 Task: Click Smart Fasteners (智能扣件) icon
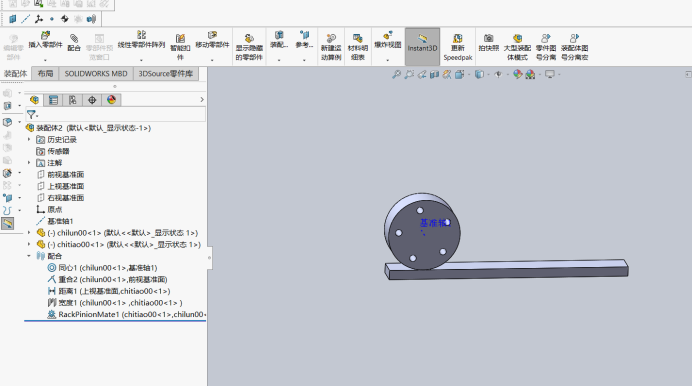180,38
